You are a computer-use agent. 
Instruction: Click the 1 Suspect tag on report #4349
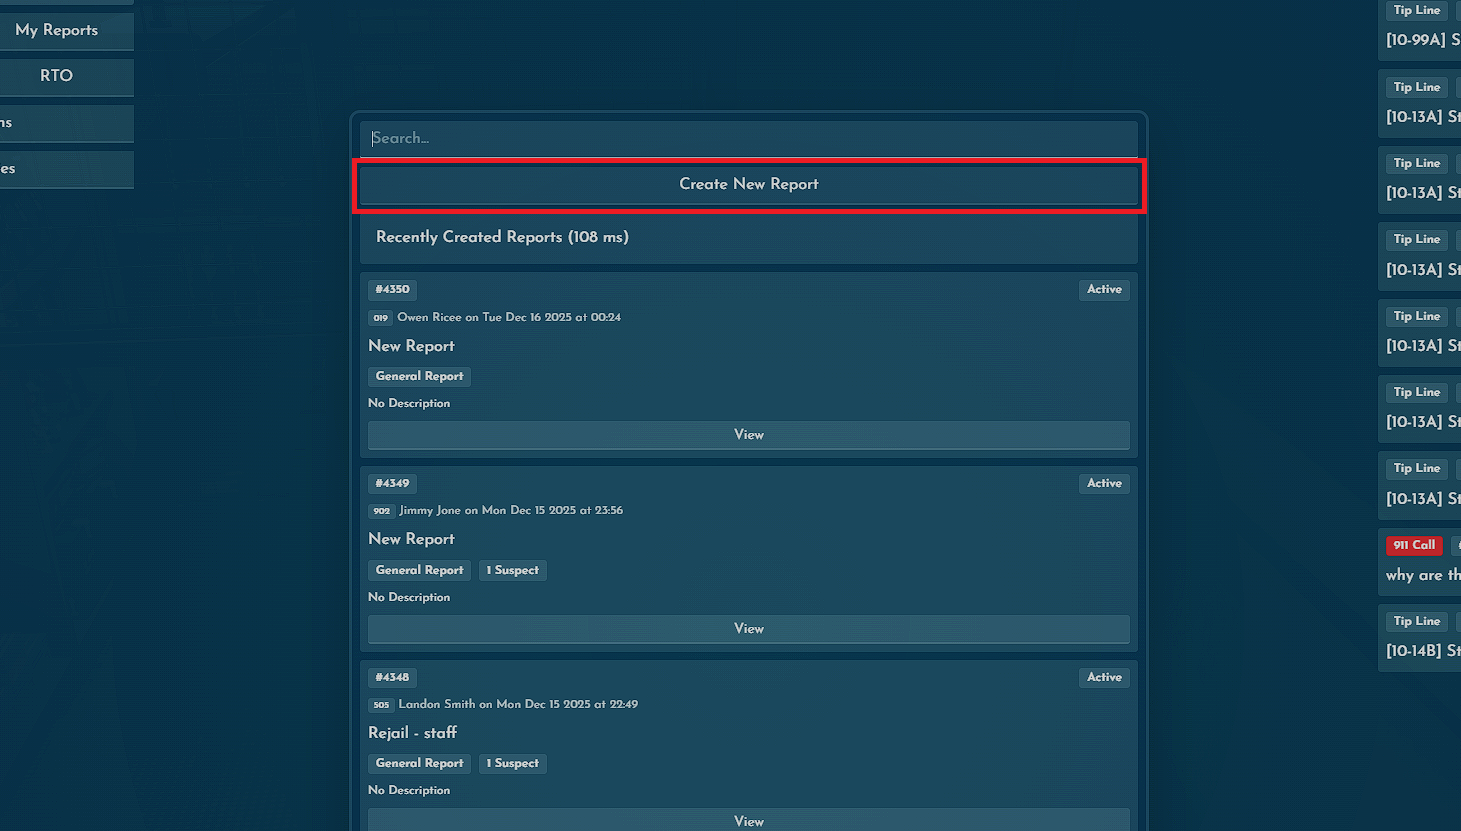(x=512, y=571)
